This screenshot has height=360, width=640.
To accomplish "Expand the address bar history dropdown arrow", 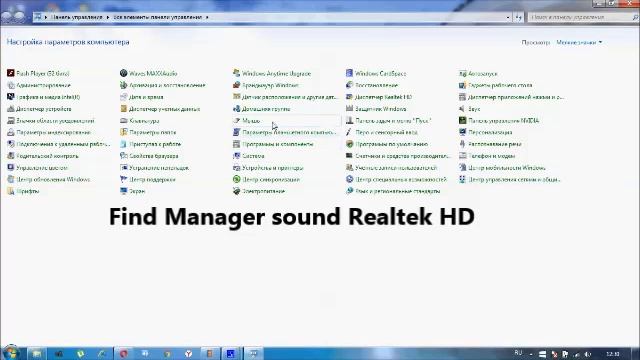I will click(x=508, y=17).
